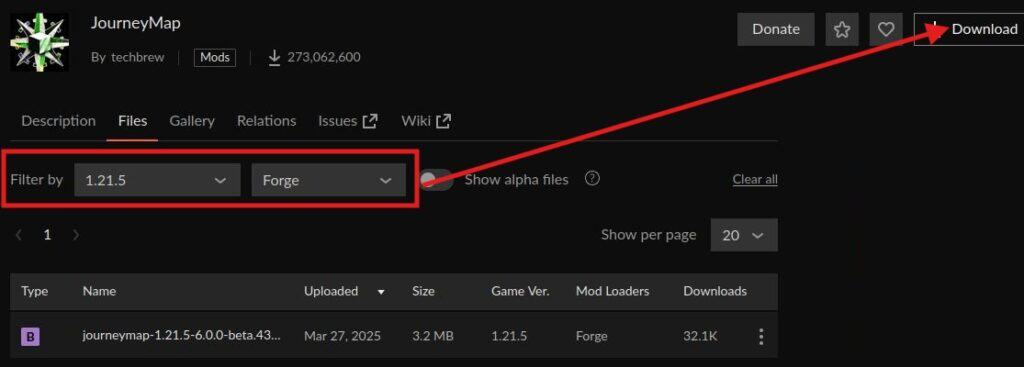Click the 3.2 MB size cell
The image size is (1024, 367).
[433, 336]
